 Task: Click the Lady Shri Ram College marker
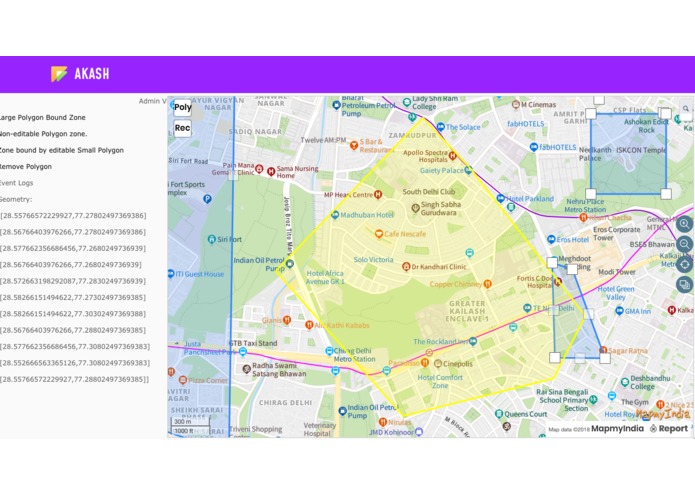pos(407,102)
